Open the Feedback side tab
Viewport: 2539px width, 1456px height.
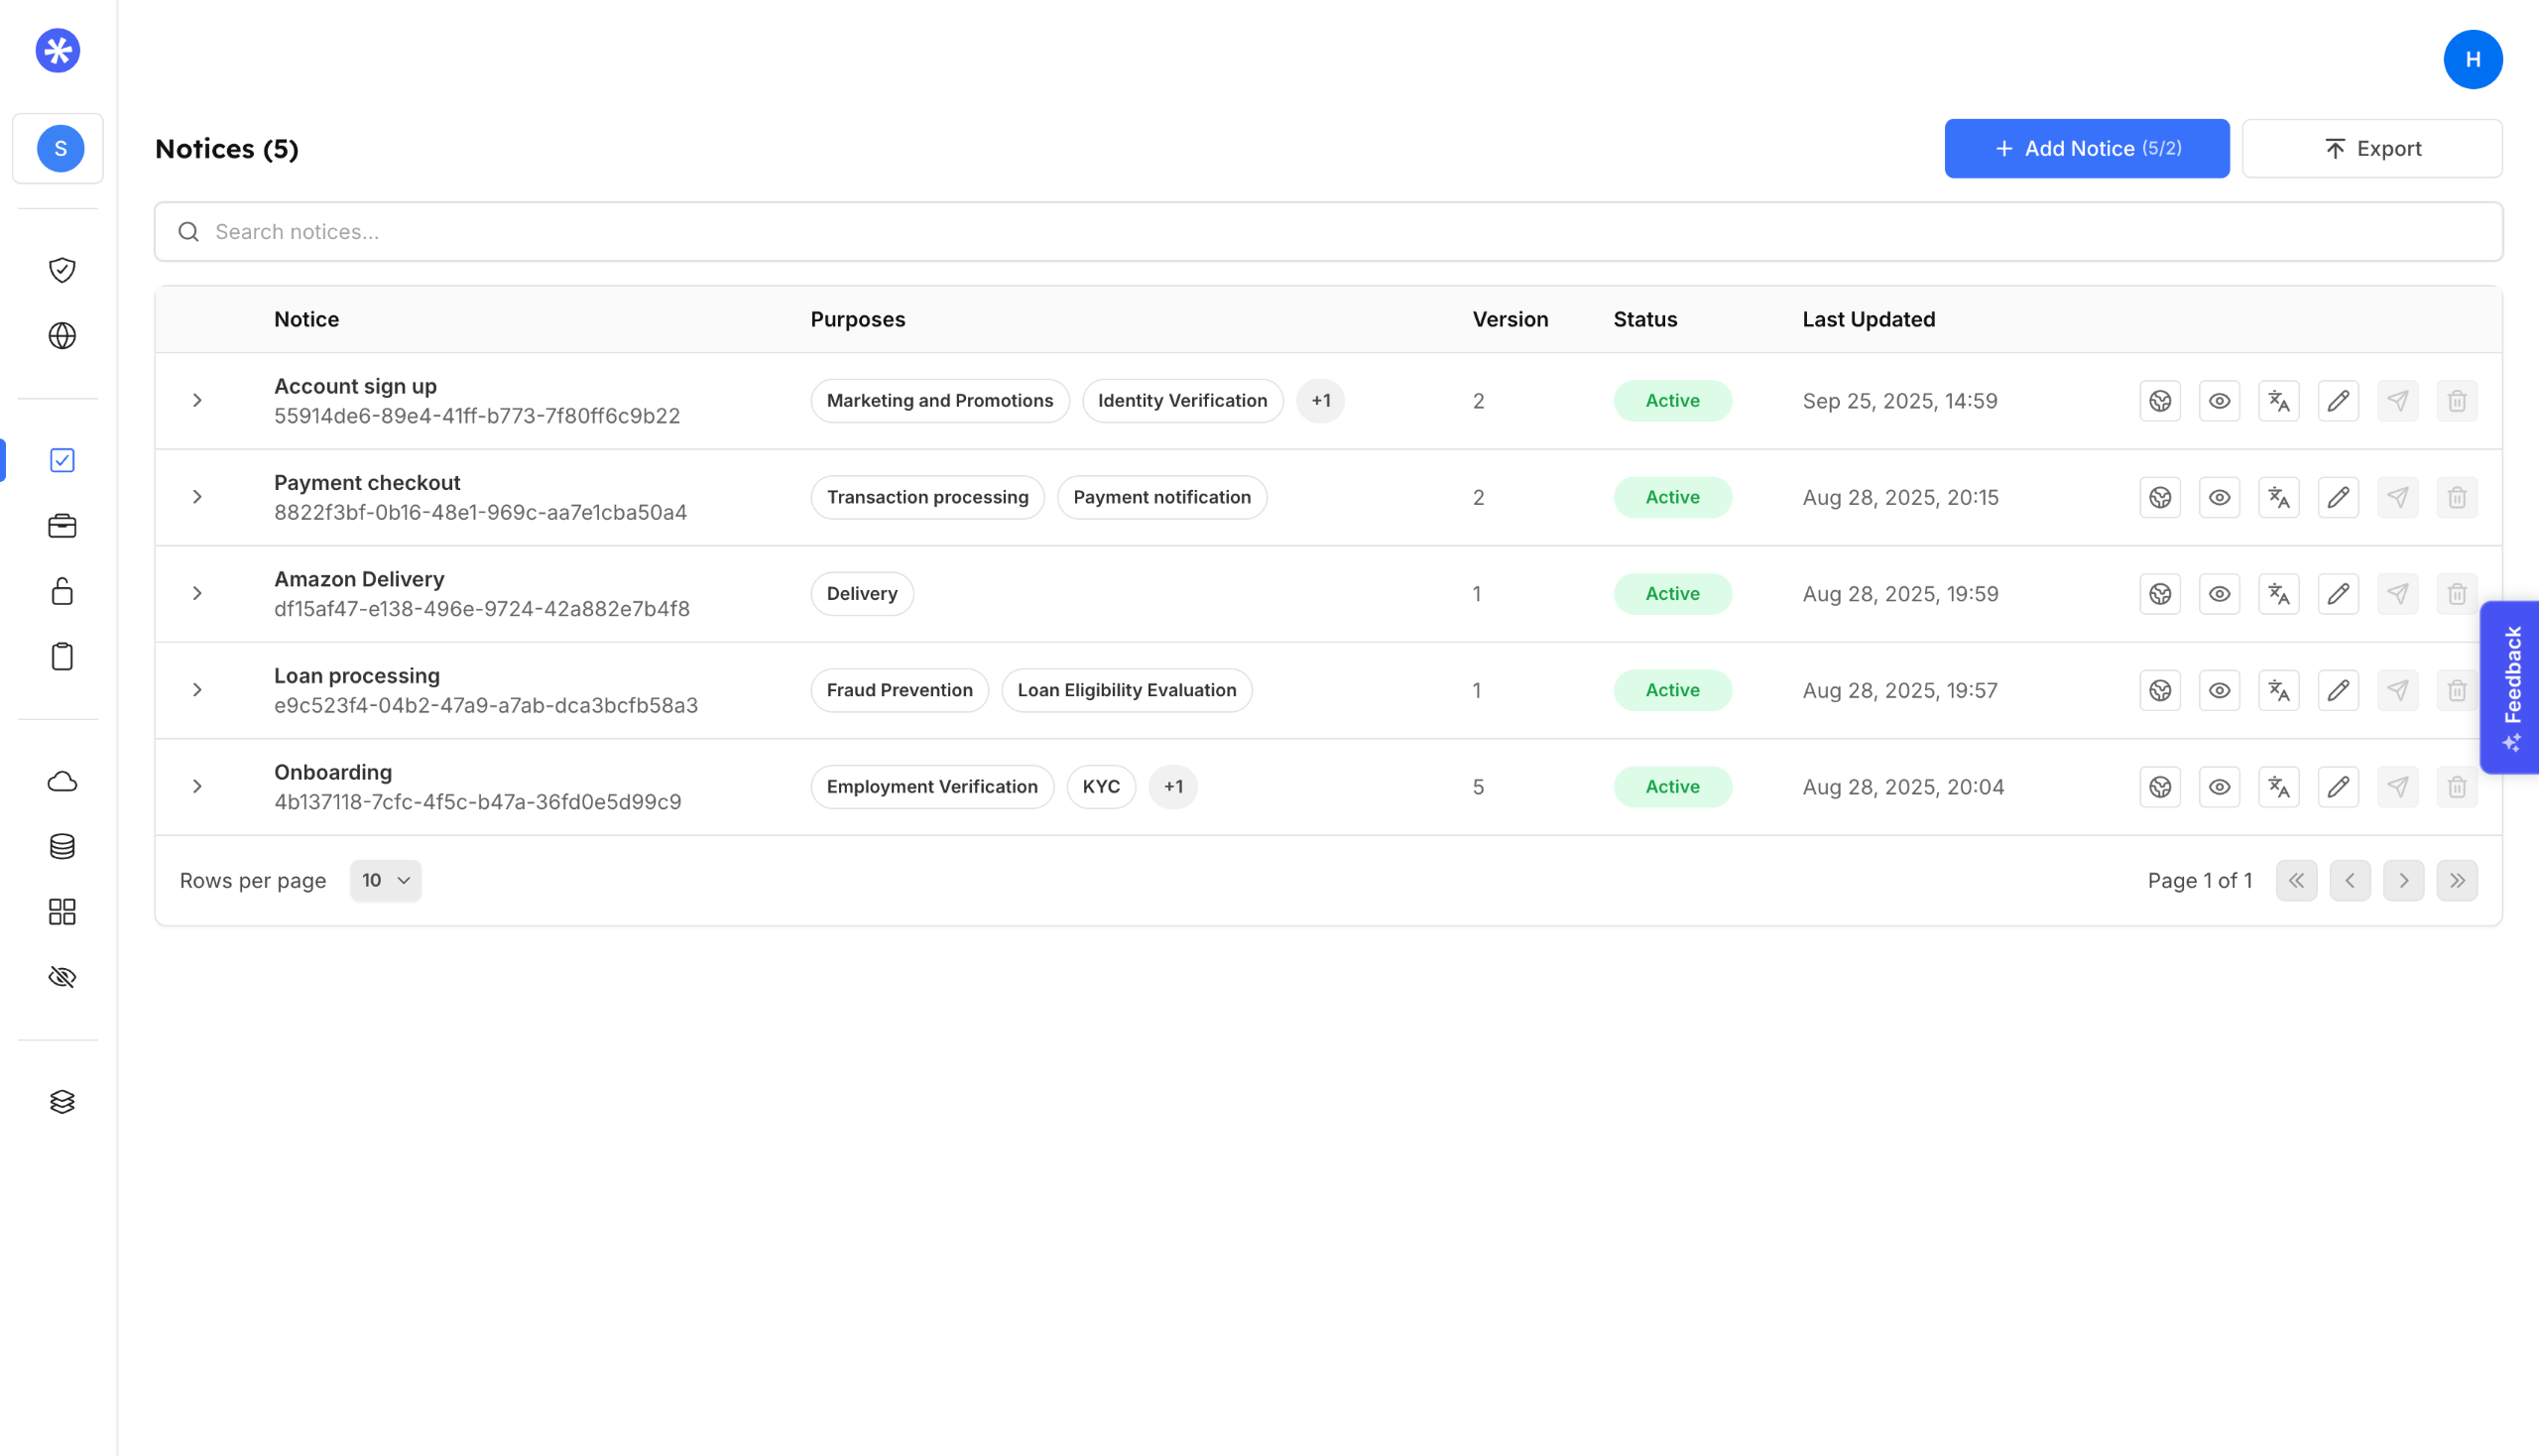coord(2510,687)
